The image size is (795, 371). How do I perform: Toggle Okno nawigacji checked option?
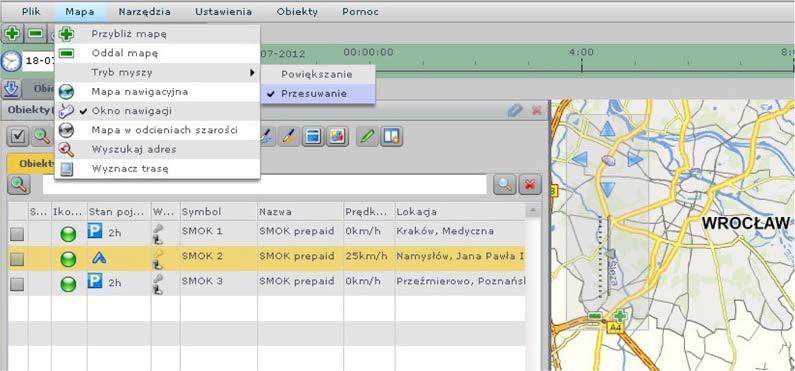157,110
